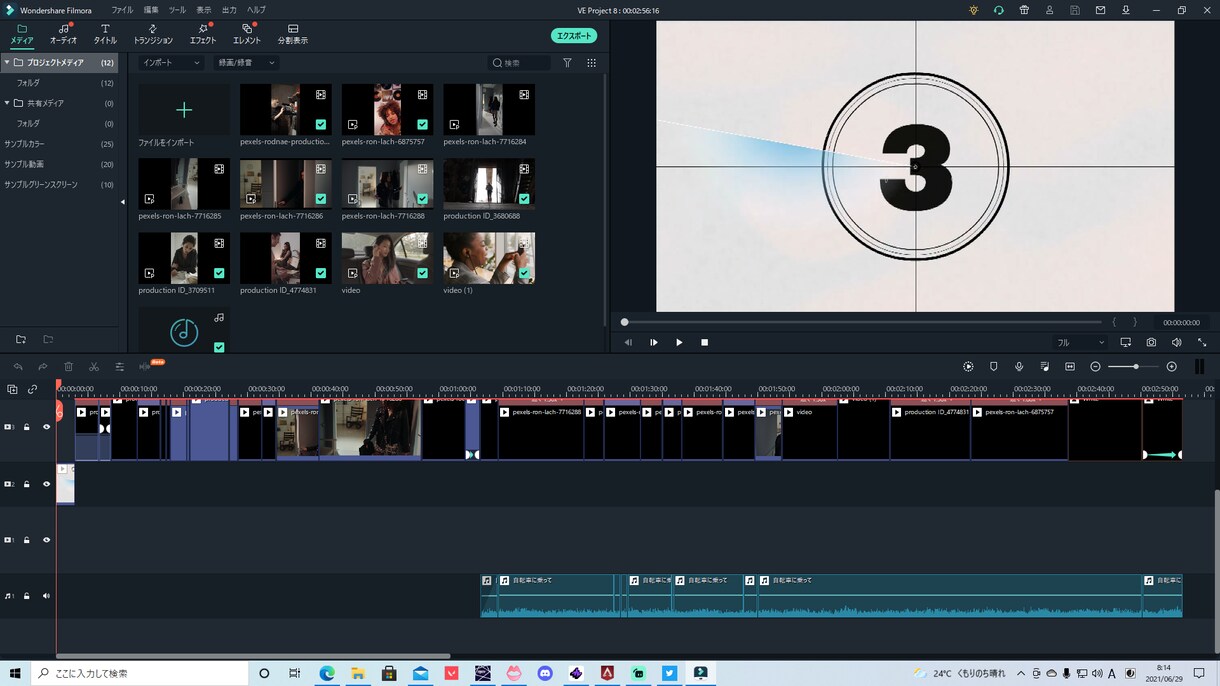The width and height of the screenshot is (1220, 686).
Task: Toggle visibility eye of video track 3
Action: click(x=46, y=427)
